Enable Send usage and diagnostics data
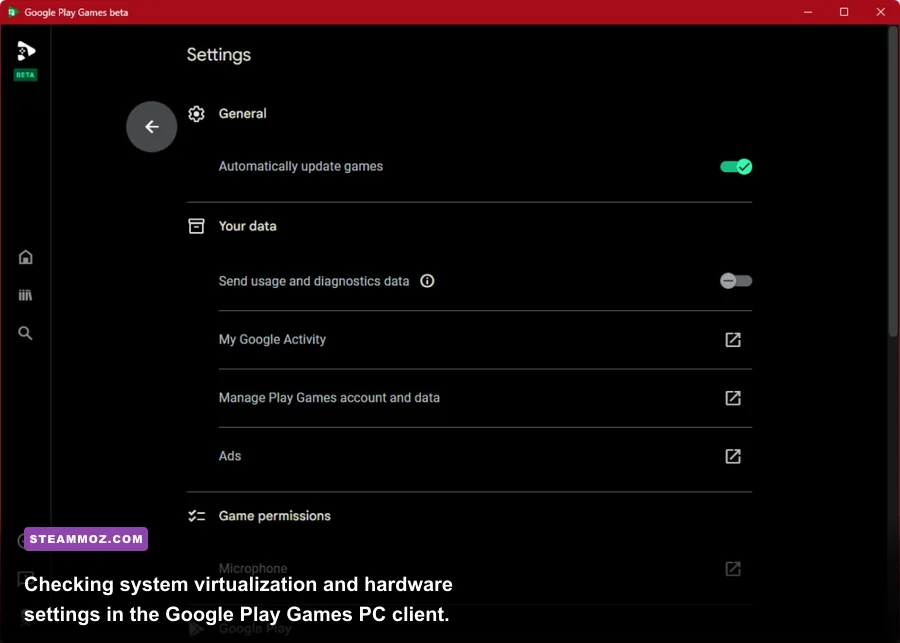 (736, 281)
